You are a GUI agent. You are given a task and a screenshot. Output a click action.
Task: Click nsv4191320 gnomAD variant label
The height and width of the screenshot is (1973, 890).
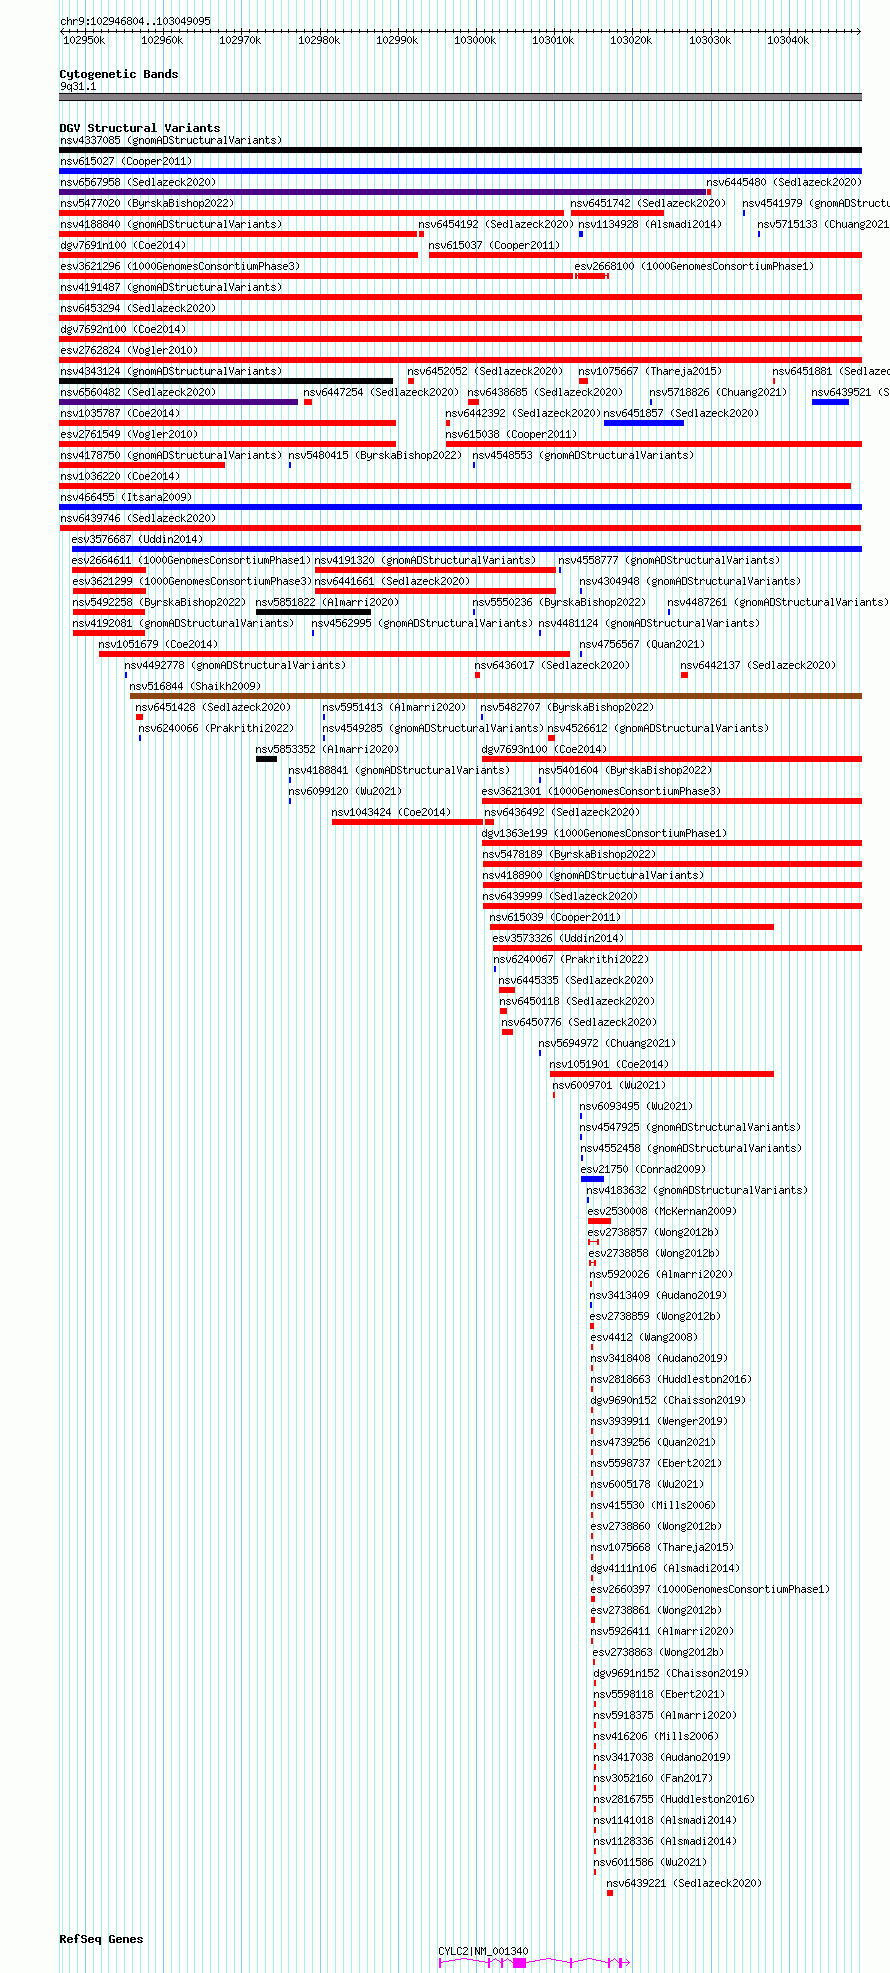point(426,560)
